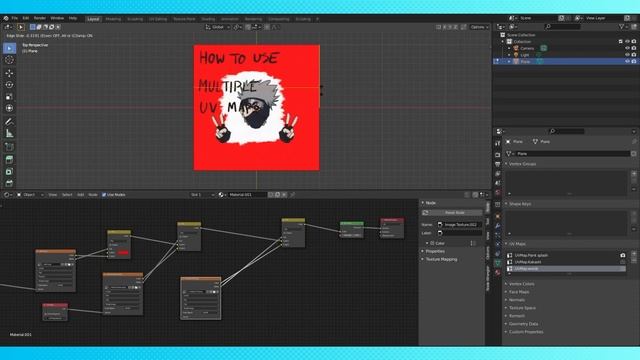
Task: Open the Modifiers wrench properties tab
Action: (498, 226)
